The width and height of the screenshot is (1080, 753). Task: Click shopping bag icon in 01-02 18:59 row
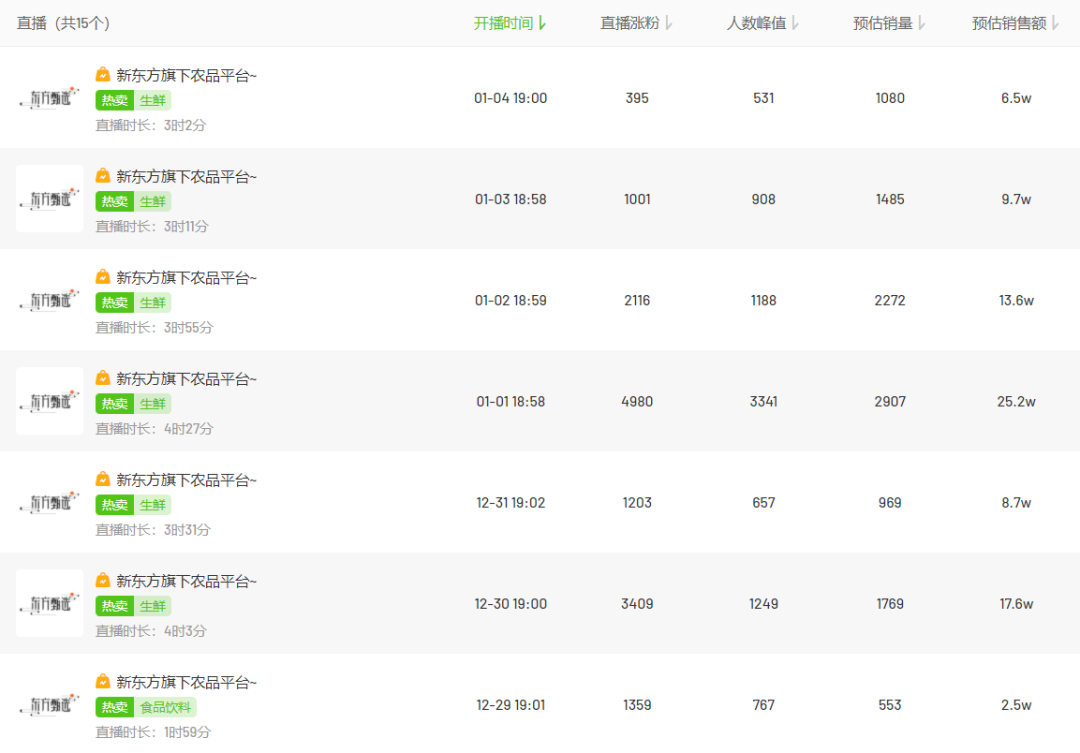(x=102, y=276)
